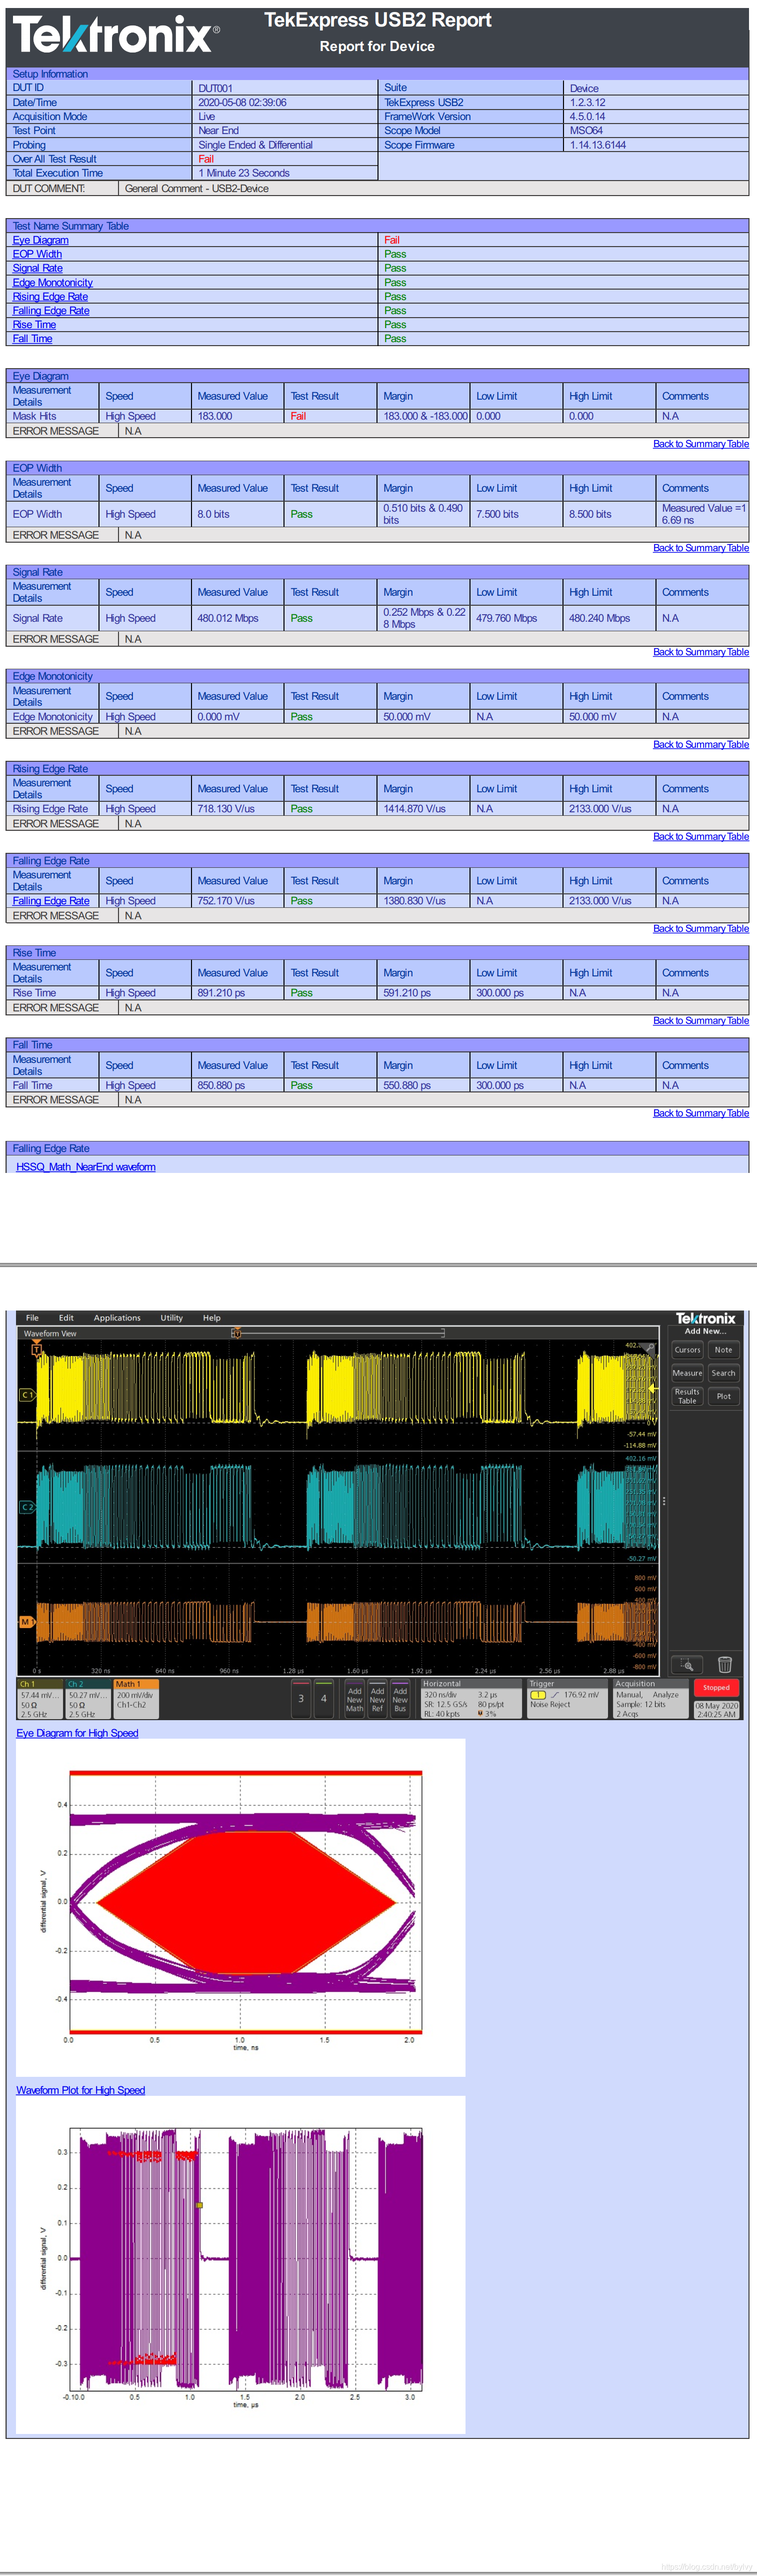Image resolution: width=757 pixels, height=2576 pixels.
Task: Follow the Rising Edge Rate summary link
Action: pyautogui.click(x=50, y=297)
